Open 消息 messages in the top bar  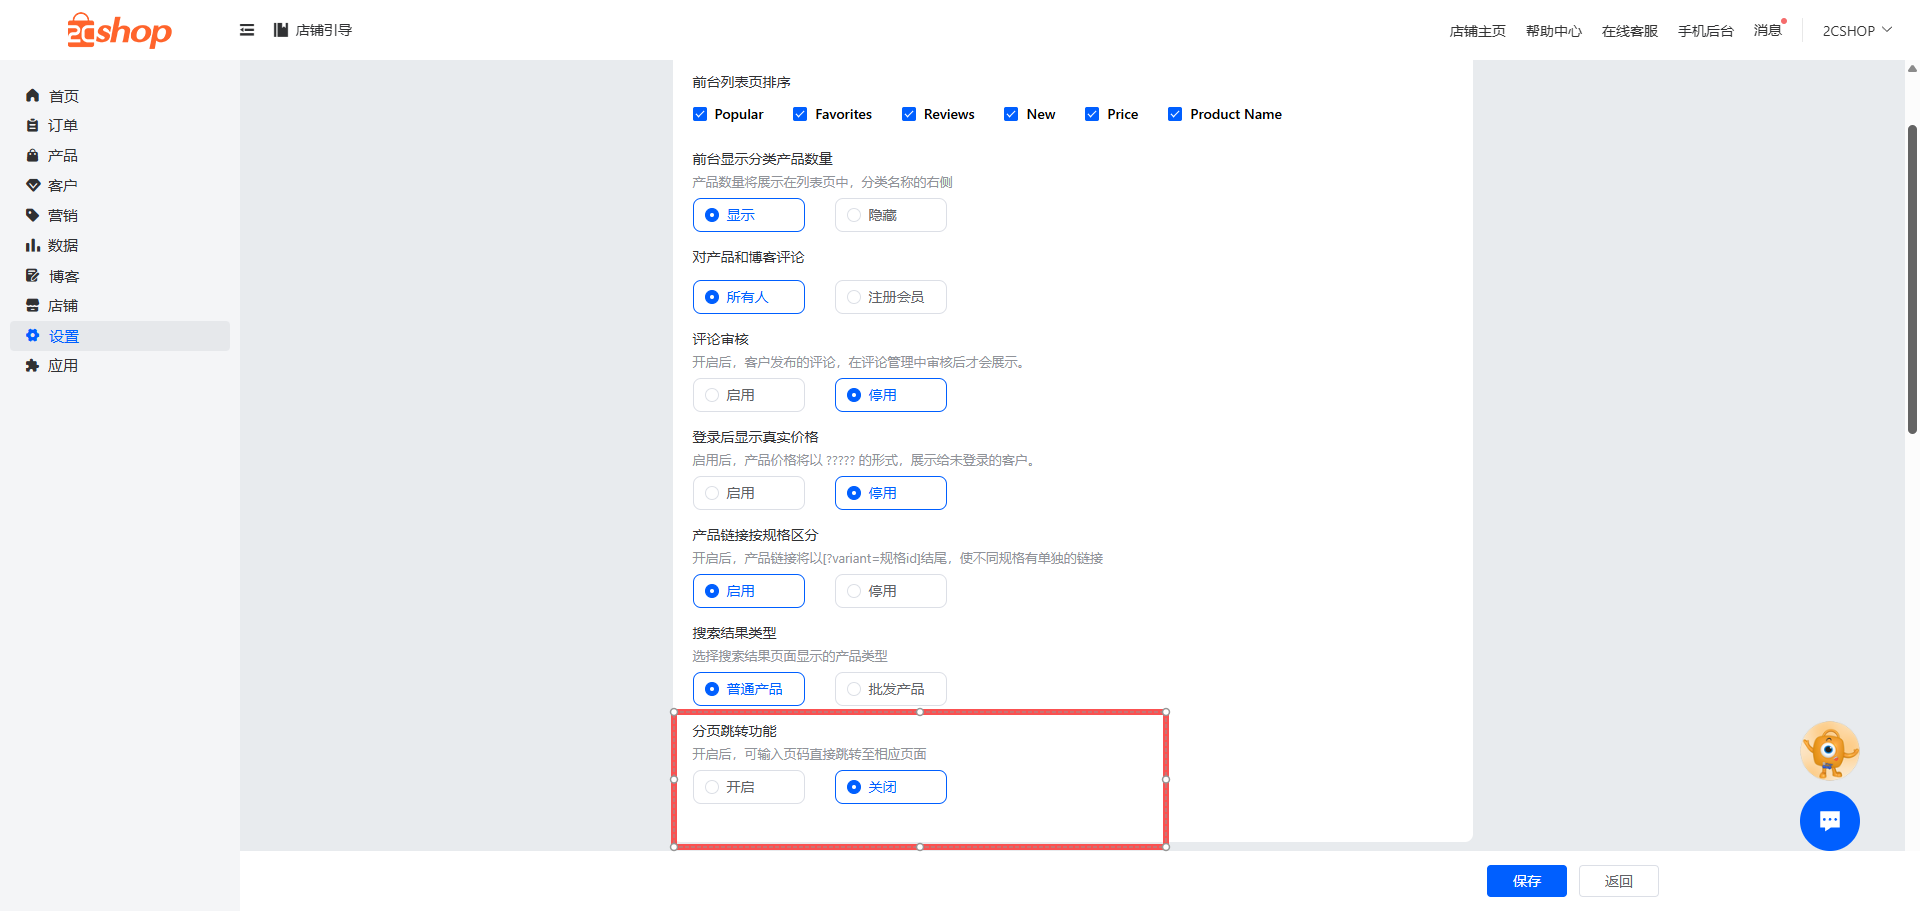tap(1767, 31)
